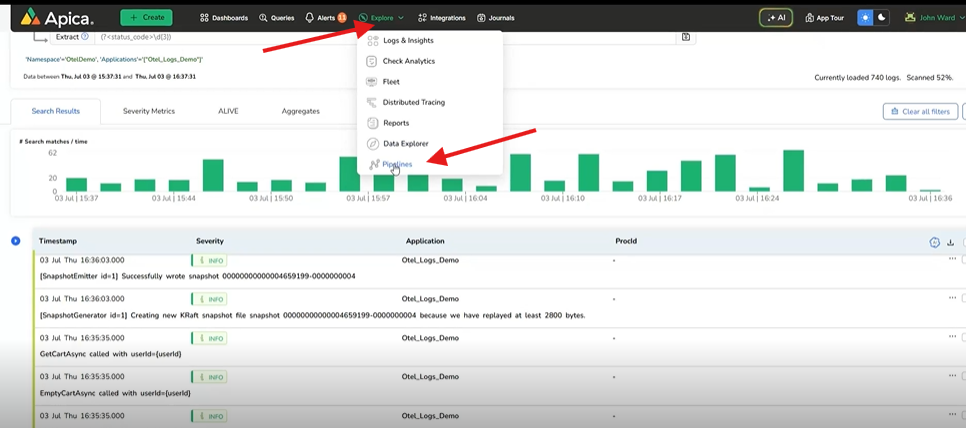Click into the Extract regex input field

pos(380,37)
